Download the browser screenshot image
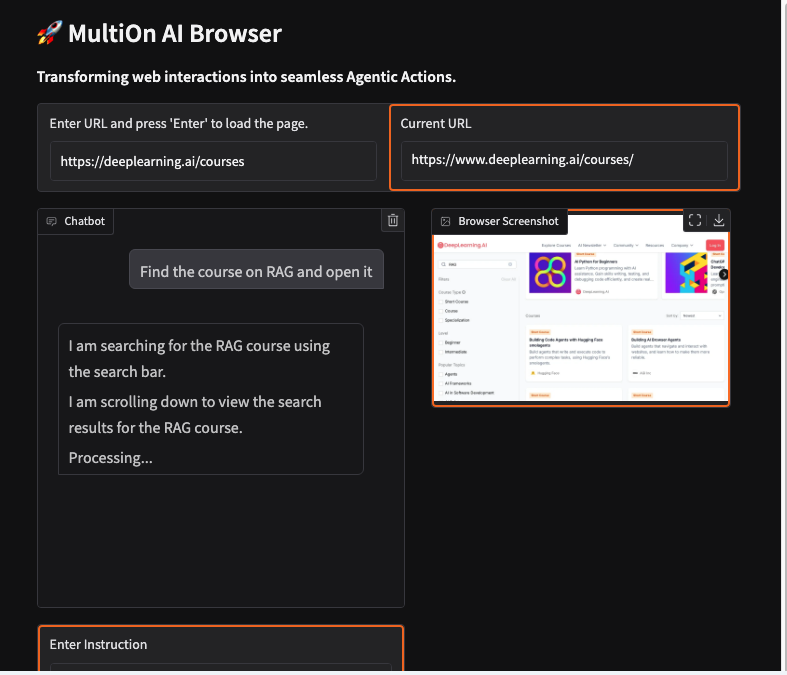Viewport: 787px width, 675px height. (x=719, y=220)
